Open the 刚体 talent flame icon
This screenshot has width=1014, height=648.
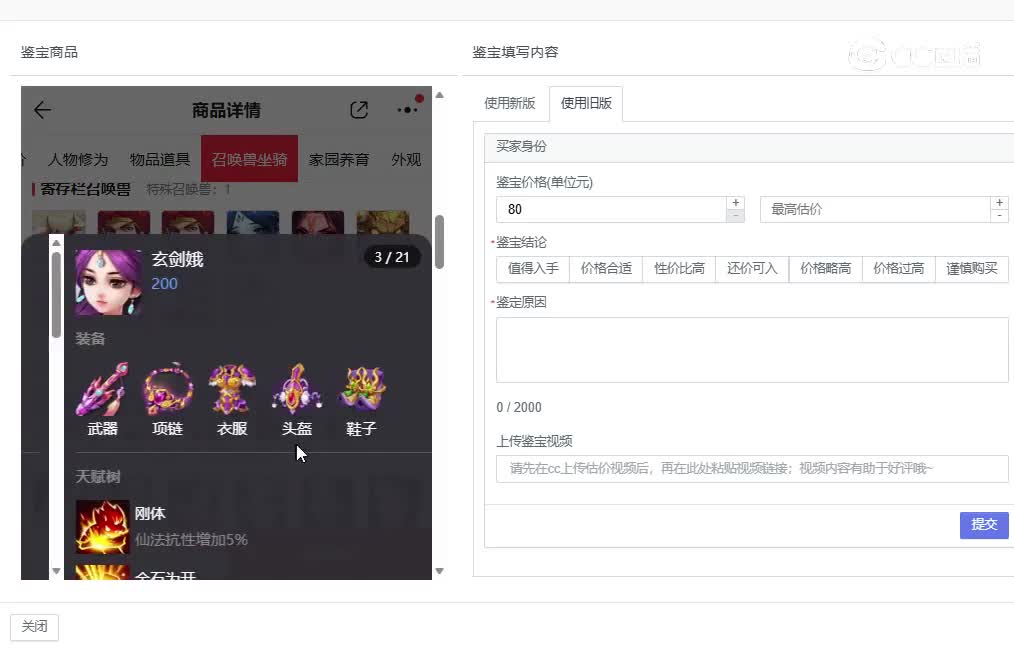click(102, 526)
